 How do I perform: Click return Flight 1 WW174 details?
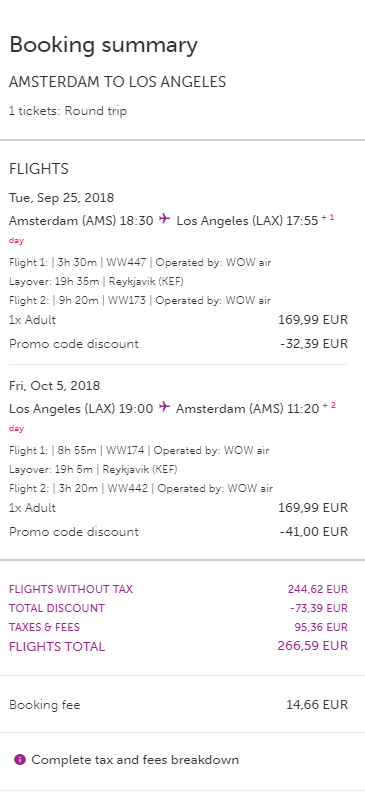[x=139, y=451]
